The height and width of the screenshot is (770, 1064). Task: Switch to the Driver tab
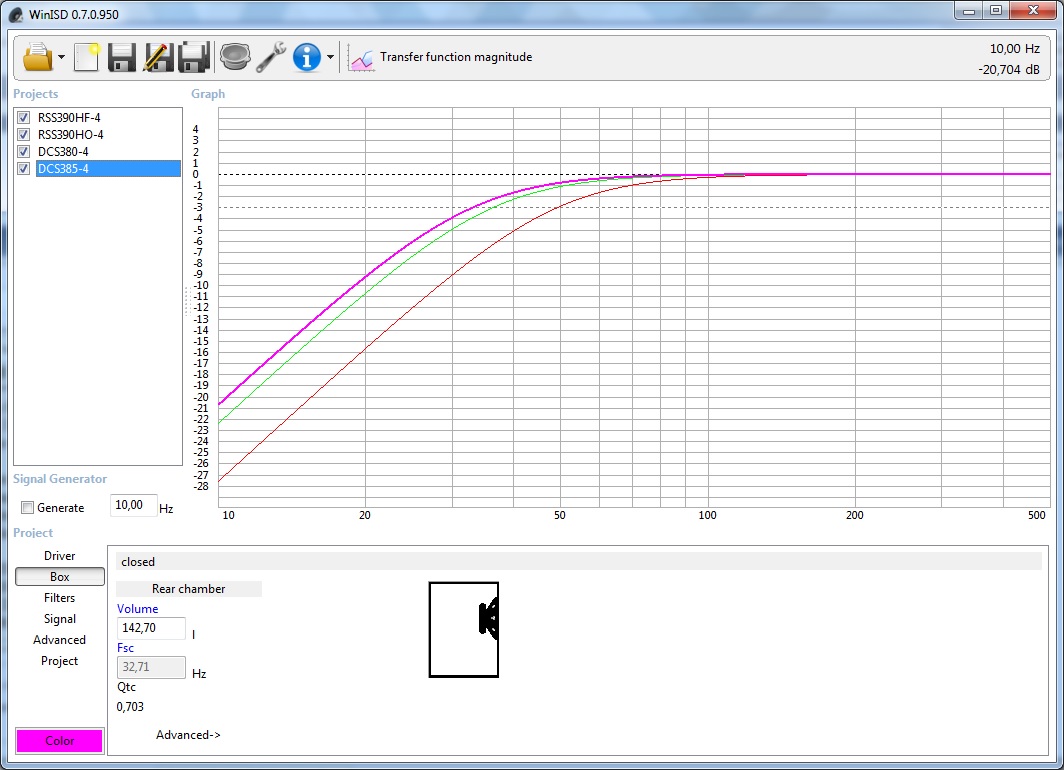pos(60,556)
